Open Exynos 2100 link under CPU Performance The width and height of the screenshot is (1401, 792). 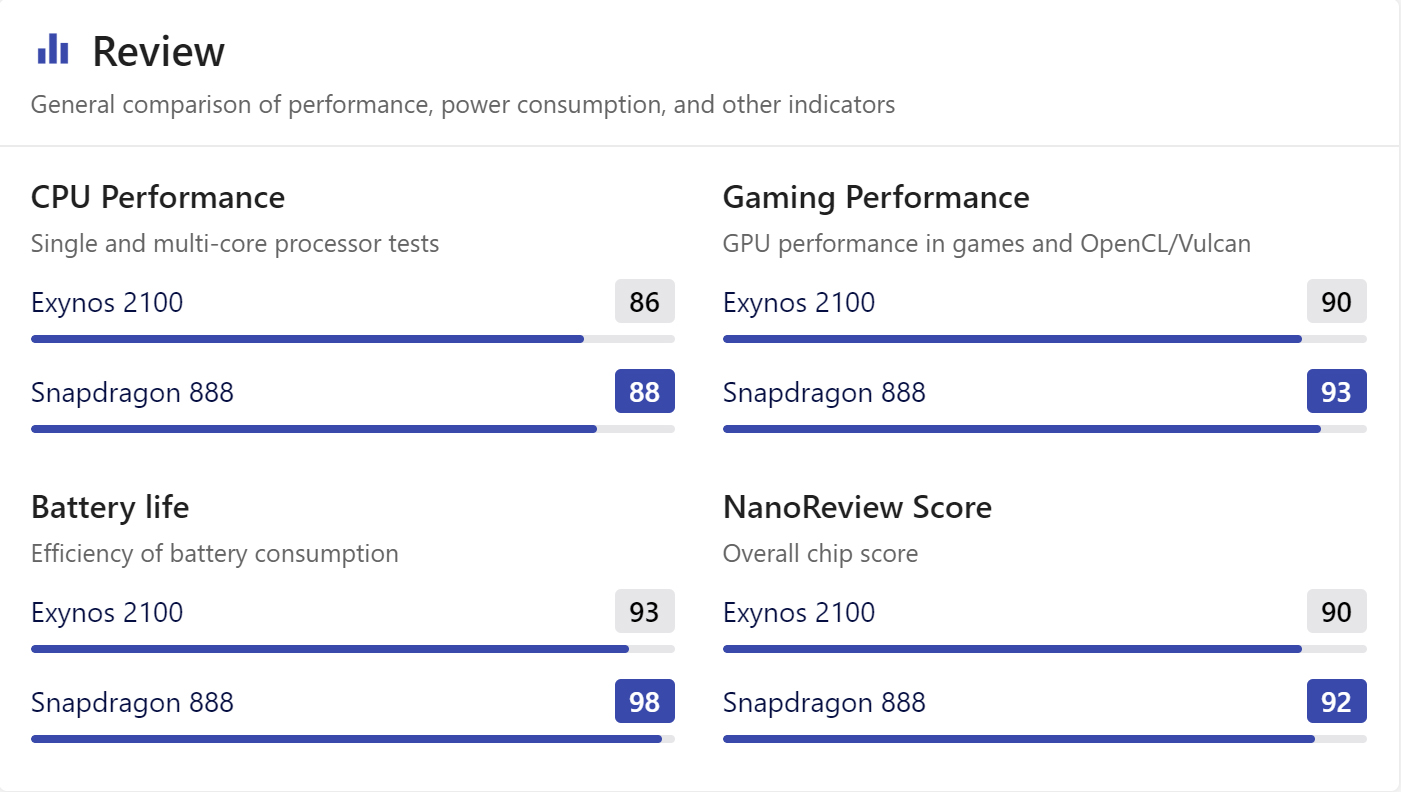(107, 302)
